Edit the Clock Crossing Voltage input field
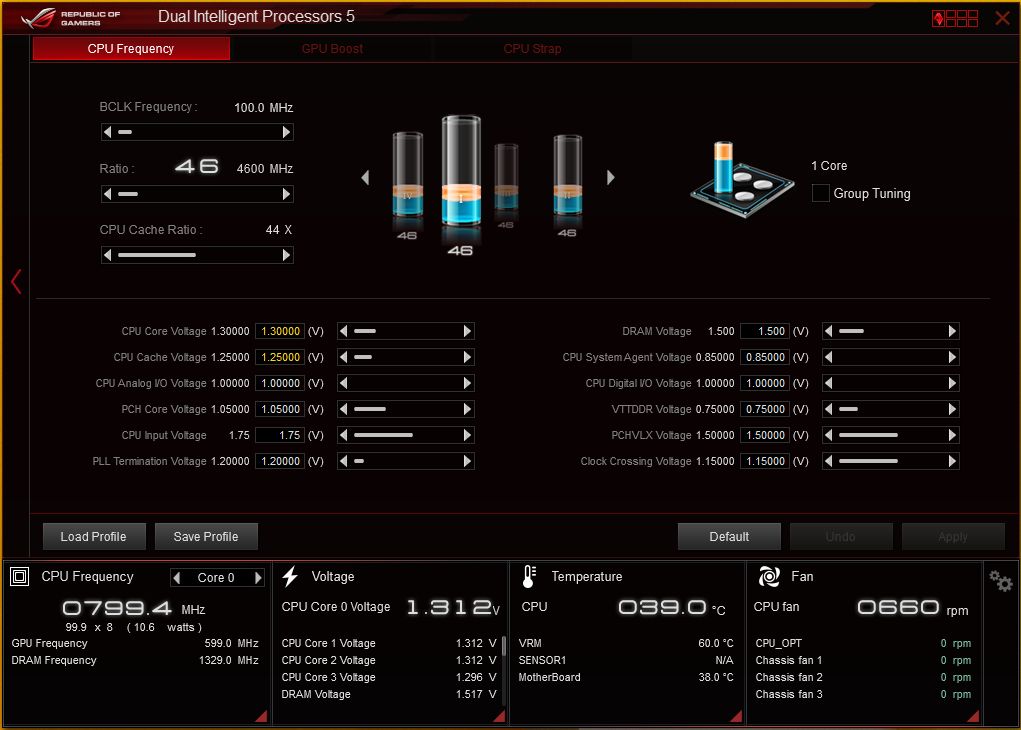Image resolution: width=1021 pixels, height=730 pixels. click(x=765, y=461)
